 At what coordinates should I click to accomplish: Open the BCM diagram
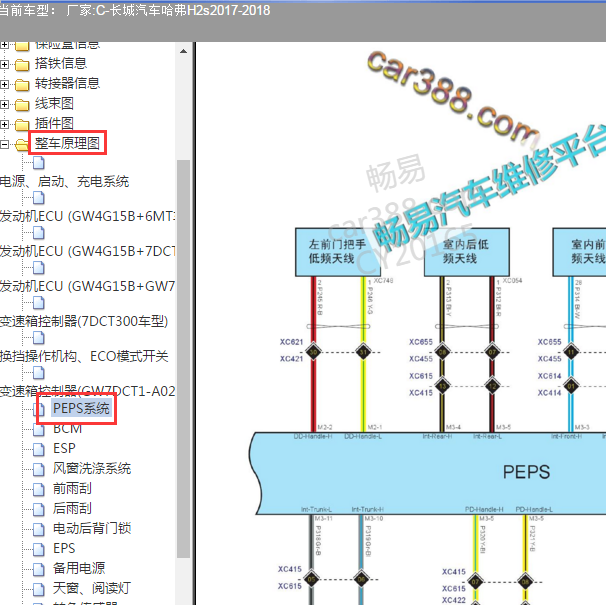click(68, 429)
